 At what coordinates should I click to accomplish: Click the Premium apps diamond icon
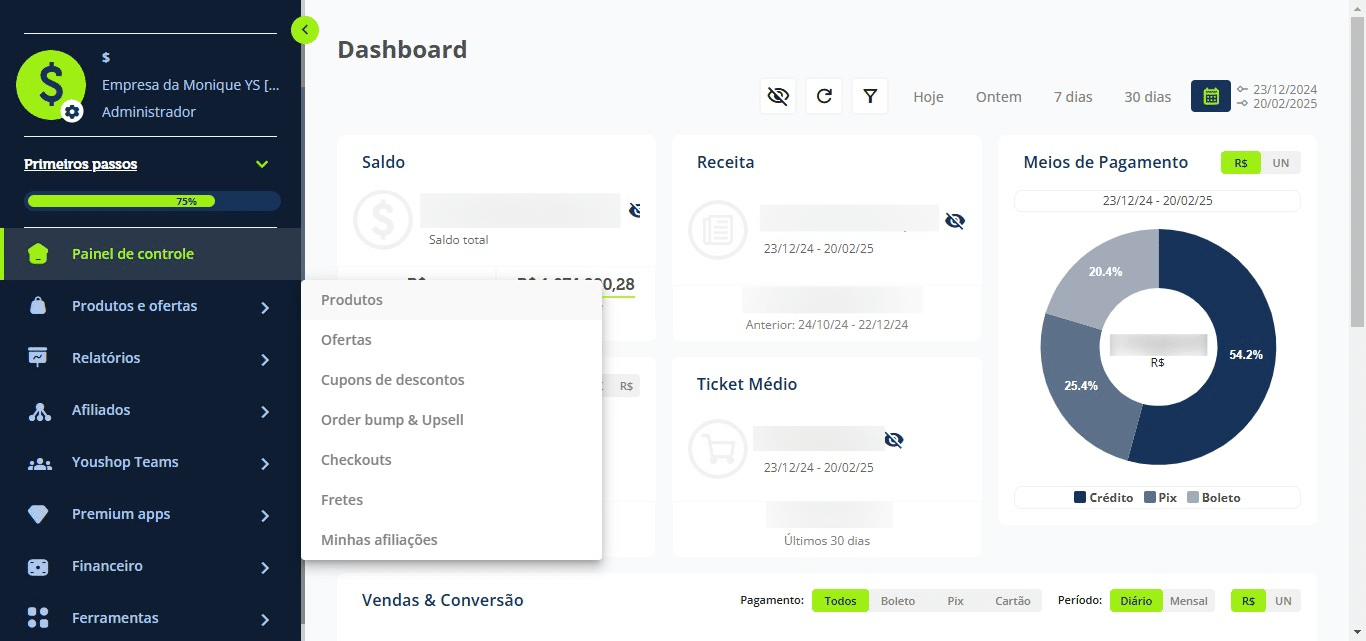pos(38,514)
